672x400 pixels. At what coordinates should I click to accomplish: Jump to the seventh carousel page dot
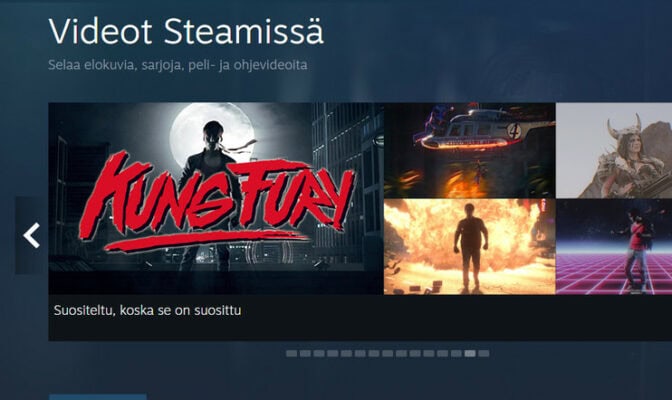click(x=374, y=353)
